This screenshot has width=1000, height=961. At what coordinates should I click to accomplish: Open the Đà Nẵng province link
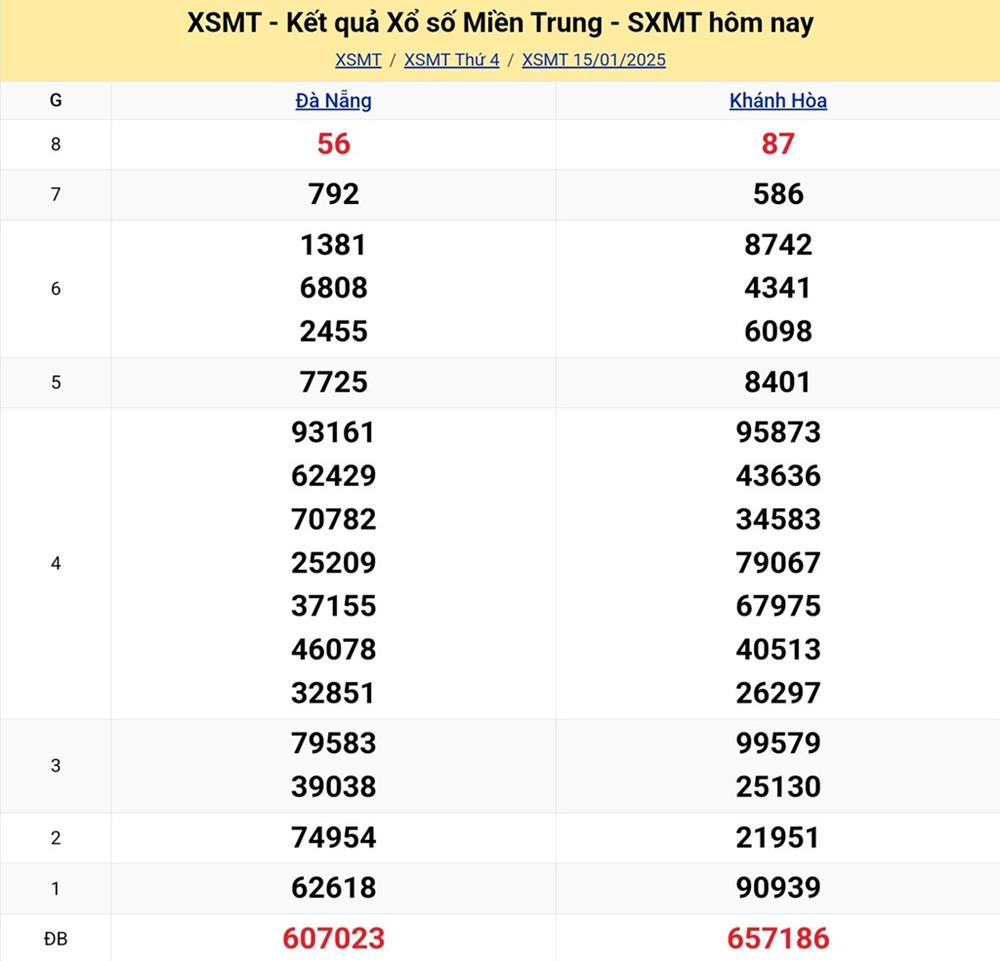[333, 101]
